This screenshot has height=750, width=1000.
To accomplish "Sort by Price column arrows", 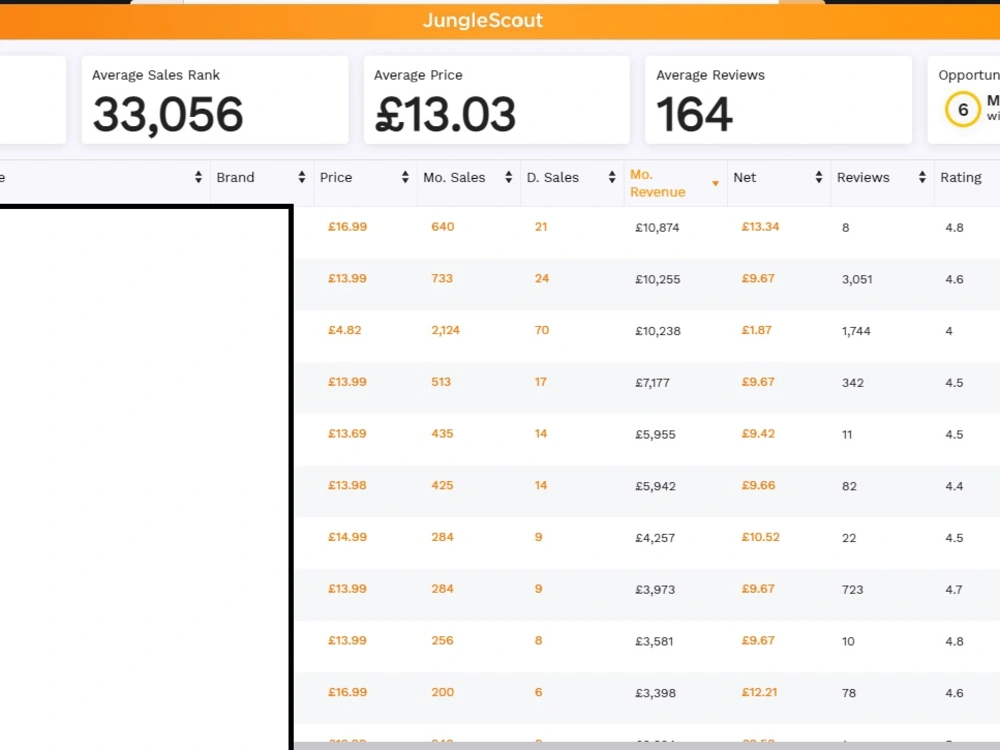I will [x=405, y=177].
